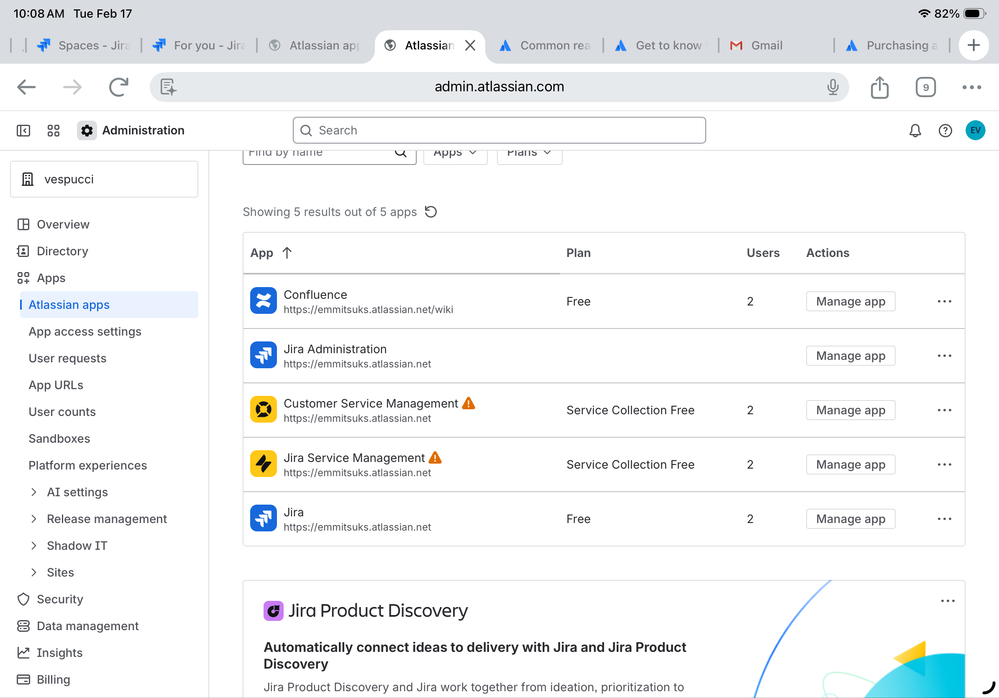Reload the page with the refresh icon
The width and height of the screenshot is (999, 698).
click(119, 87)
